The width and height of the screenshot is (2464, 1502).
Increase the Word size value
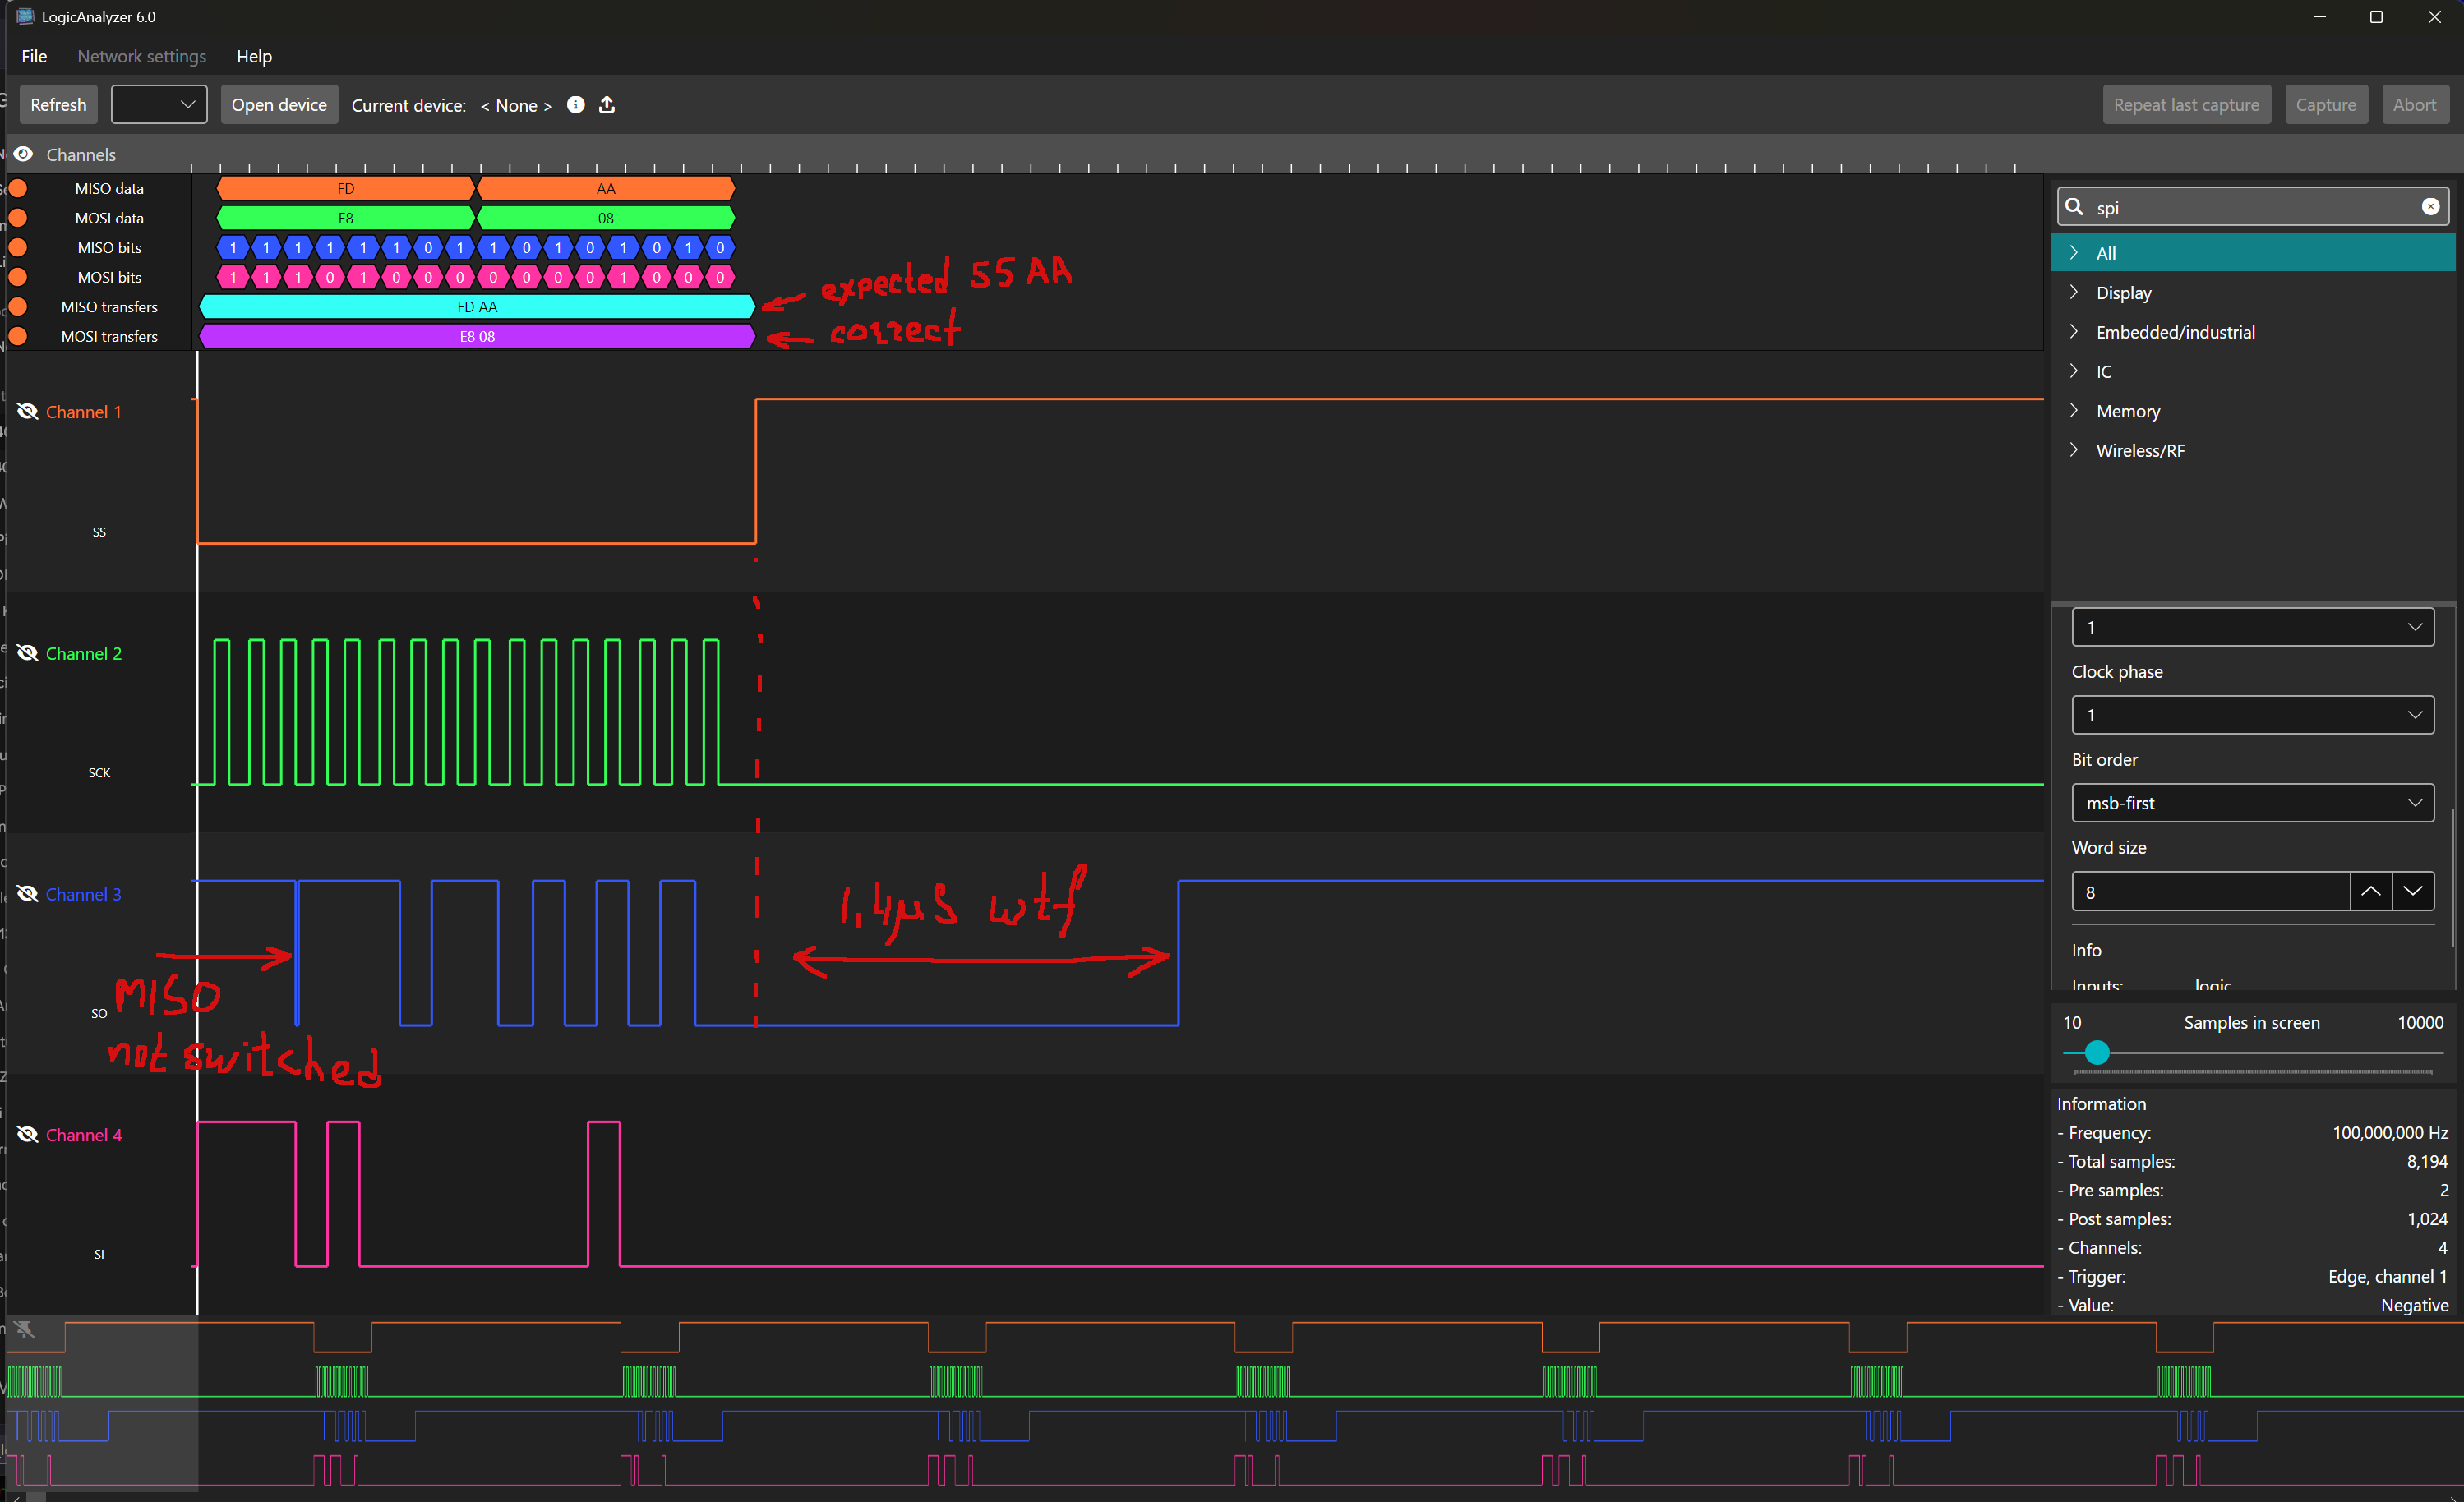[2370, 891]
